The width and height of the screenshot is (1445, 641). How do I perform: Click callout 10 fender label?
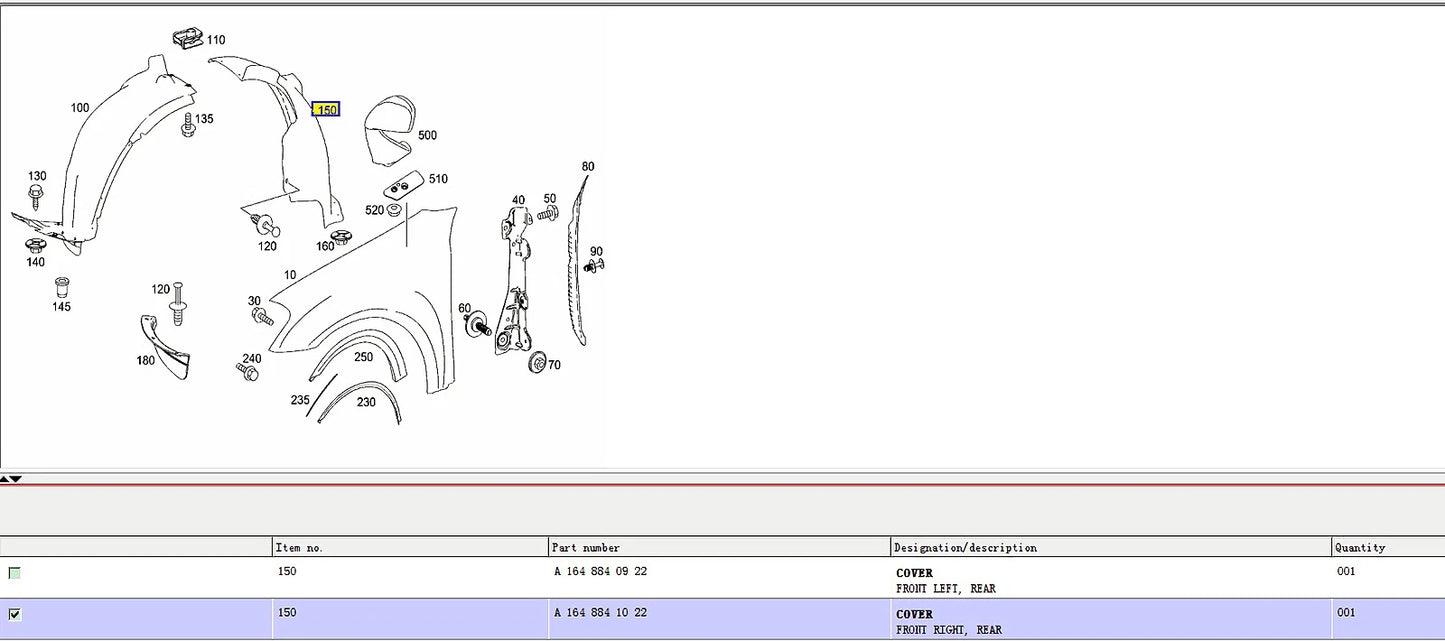[x=290, y=275]
